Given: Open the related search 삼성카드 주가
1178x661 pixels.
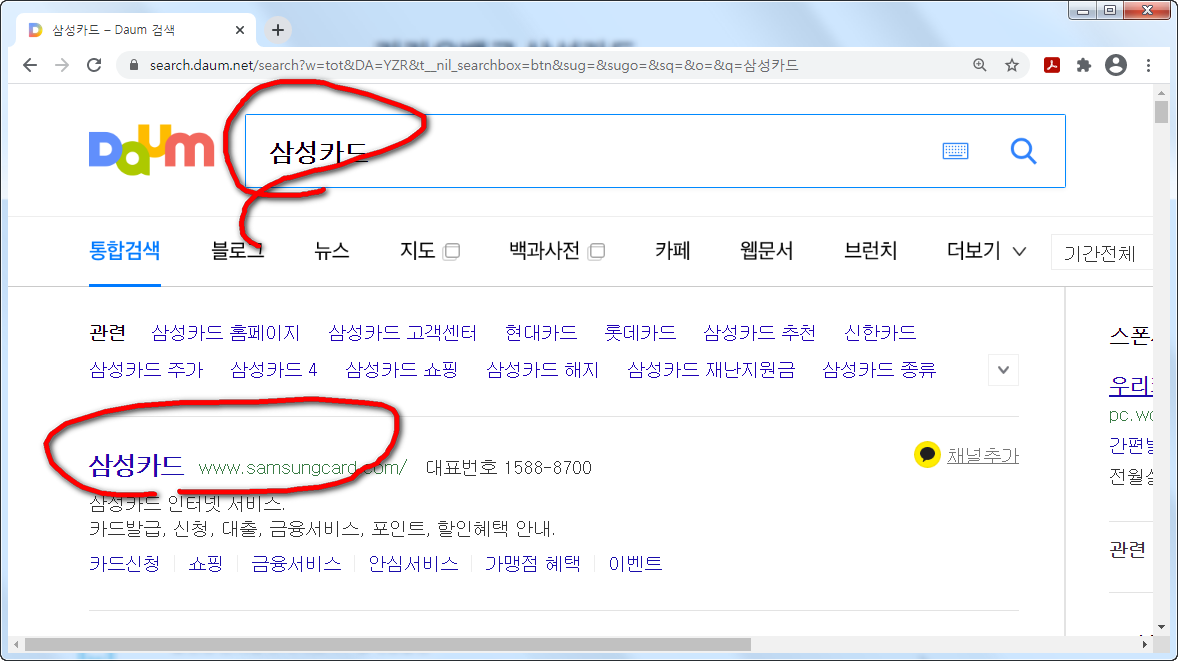Looking at the screenshot, I should [x=146, y=370].
